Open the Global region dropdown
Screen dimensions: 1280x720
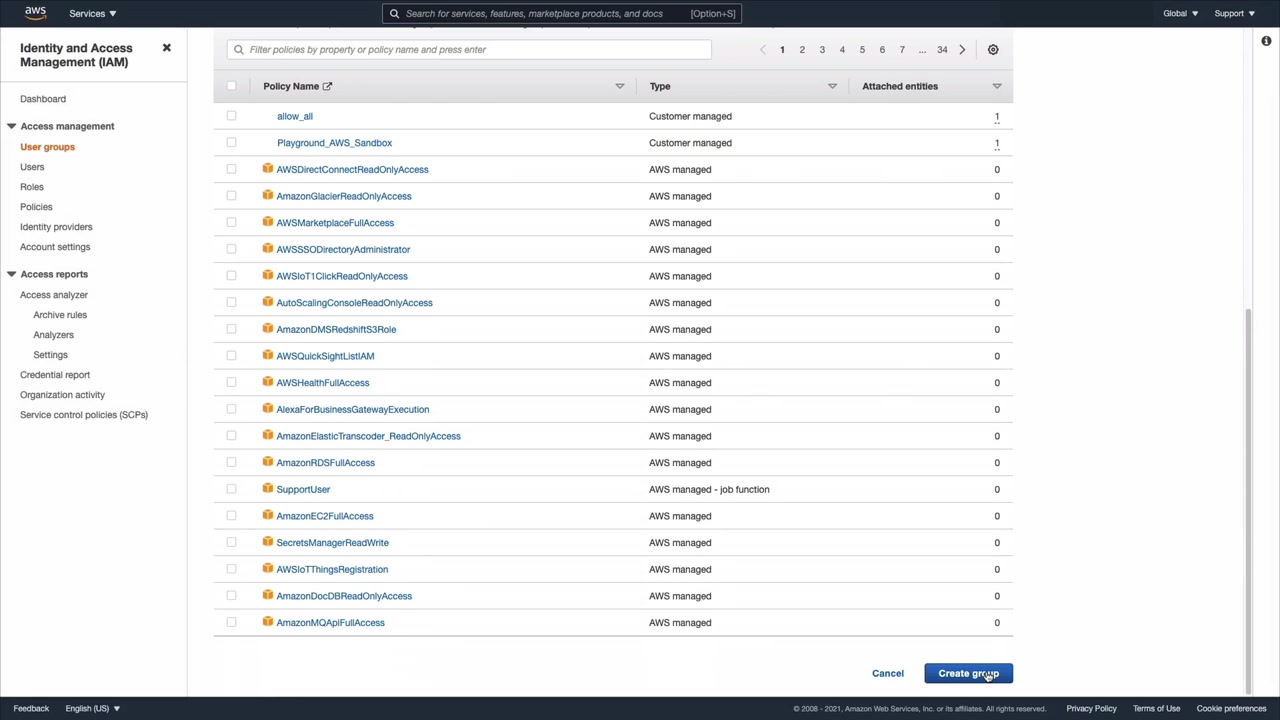click(1180, 13)
